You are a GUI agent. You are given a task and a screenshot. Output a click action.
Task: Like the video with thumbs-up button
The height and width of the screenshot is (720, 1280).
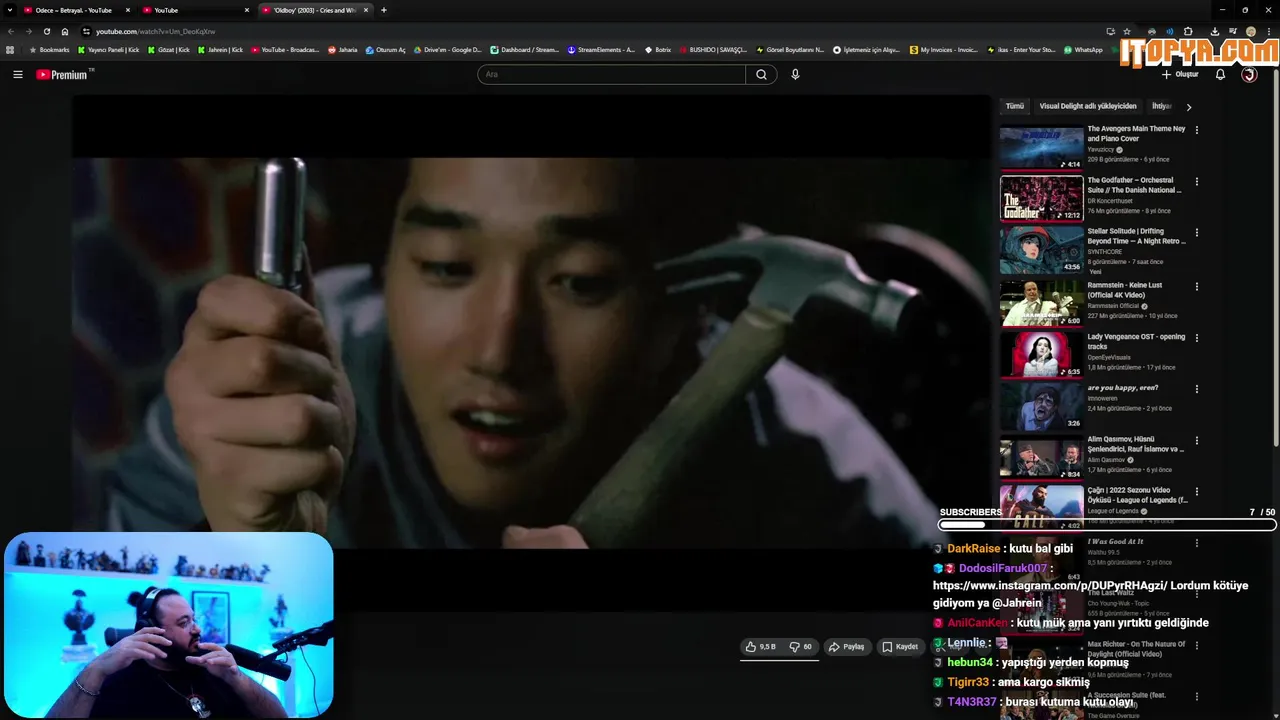(760, 647)
